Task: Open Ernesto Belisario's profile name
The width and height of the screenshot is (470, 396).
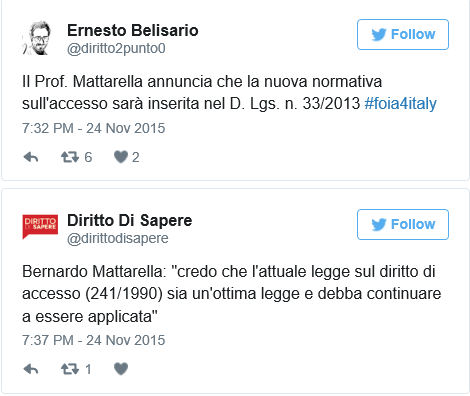Action: pos(133,30)
